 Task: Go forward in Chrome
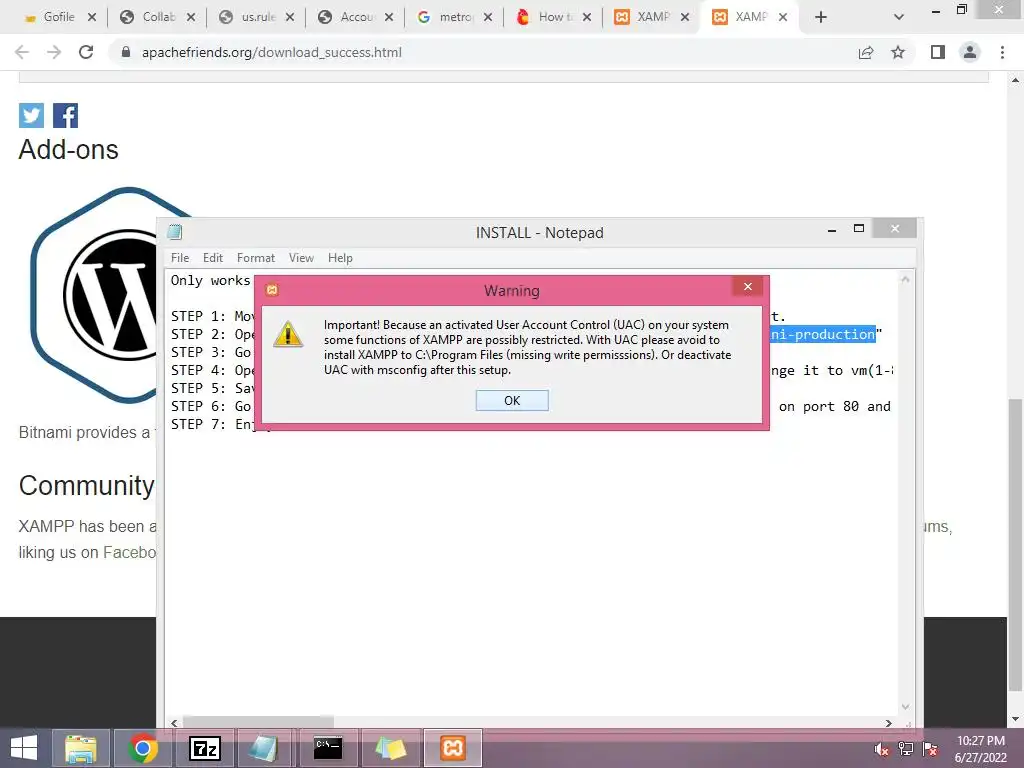54,52
